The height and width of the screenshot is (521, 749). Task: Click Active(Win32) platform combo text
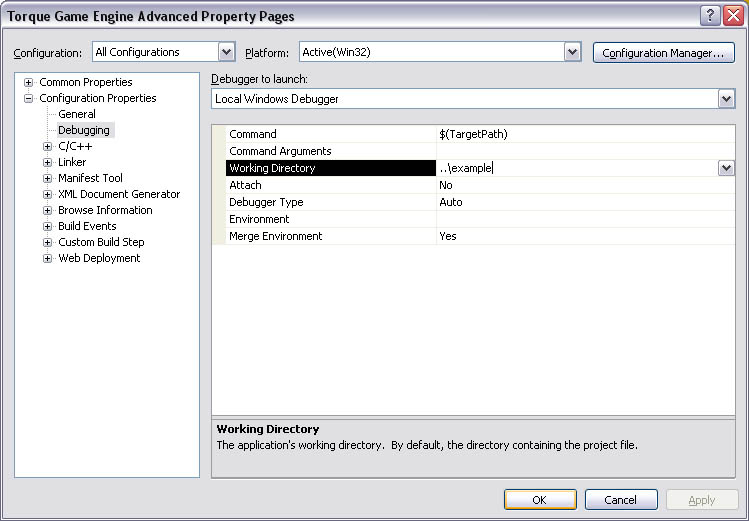tap(336, 52)
